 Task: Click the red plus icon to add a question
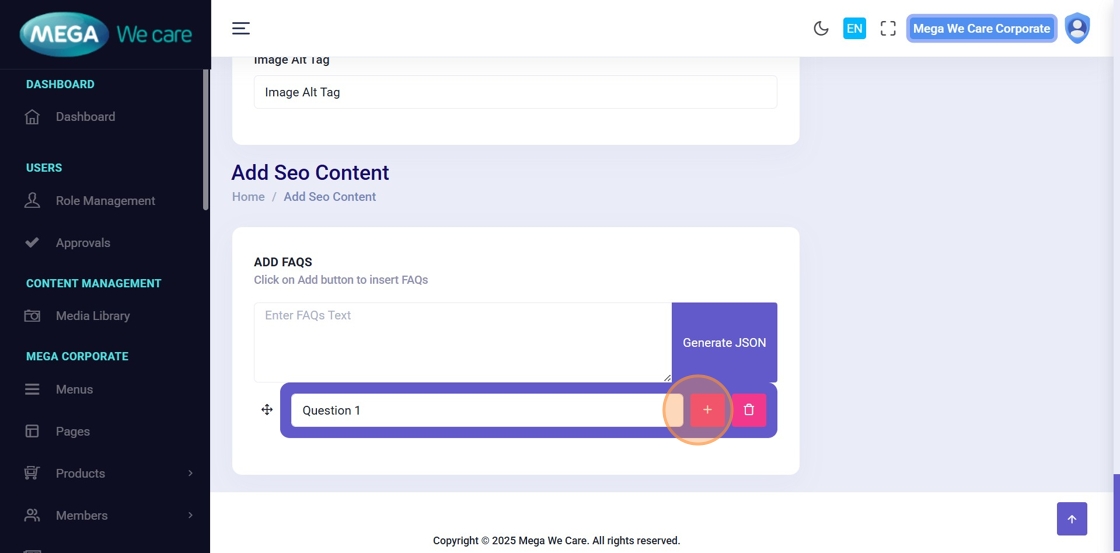click(x=707, y=410)
